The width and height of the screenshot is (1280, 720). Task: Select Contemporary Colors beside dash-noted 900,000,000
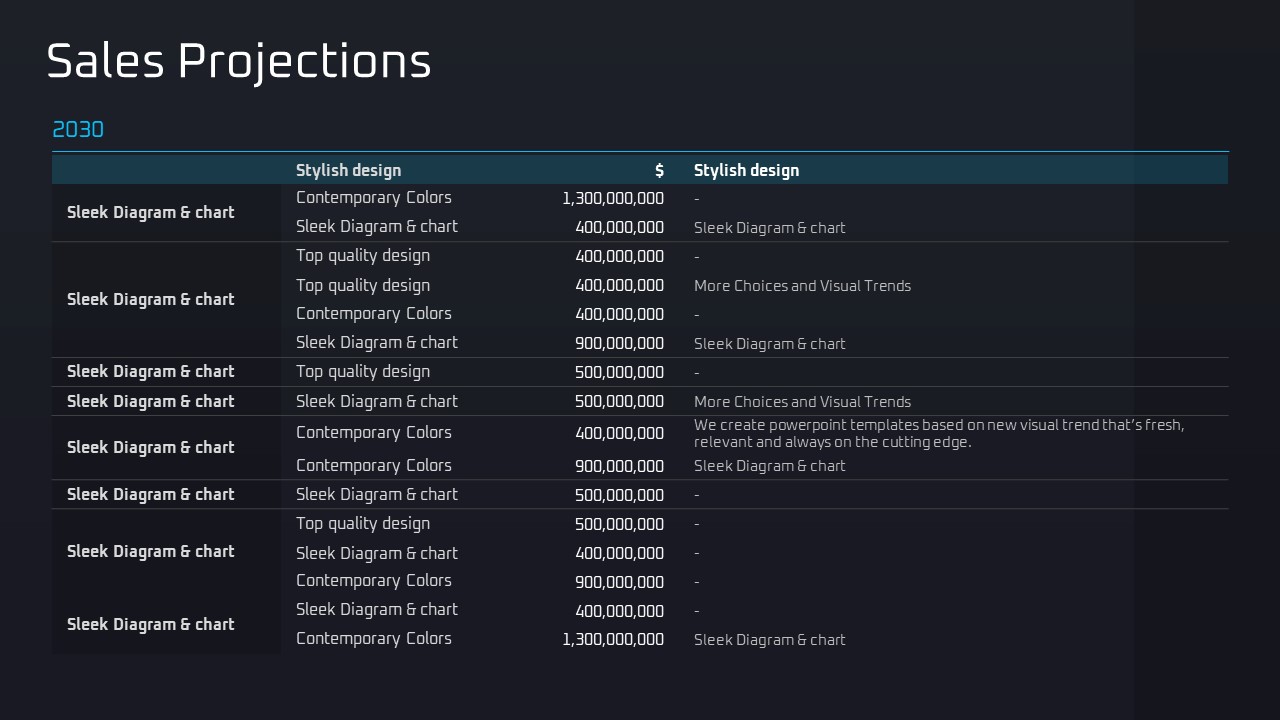click(374, 581)
